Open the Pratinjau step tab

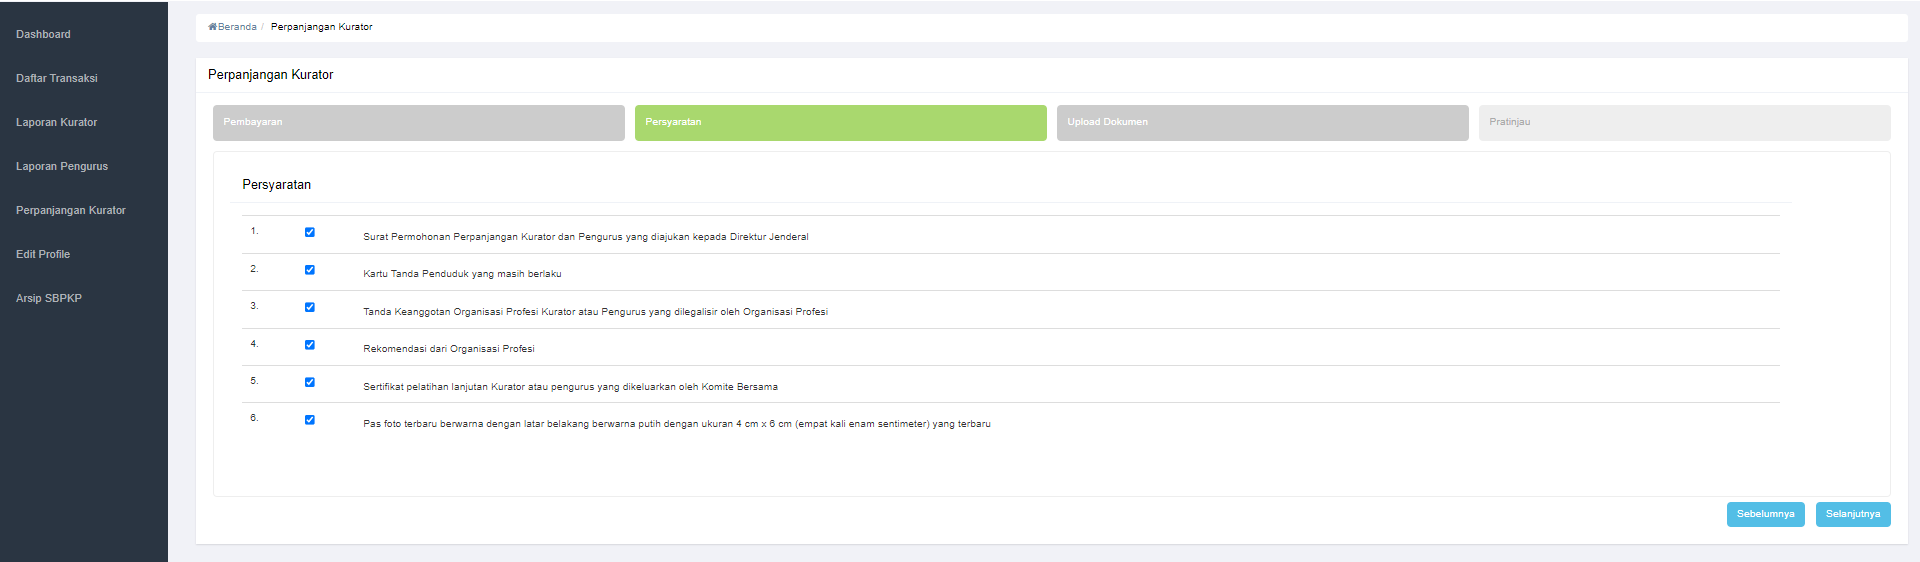tap(1685, 122)
